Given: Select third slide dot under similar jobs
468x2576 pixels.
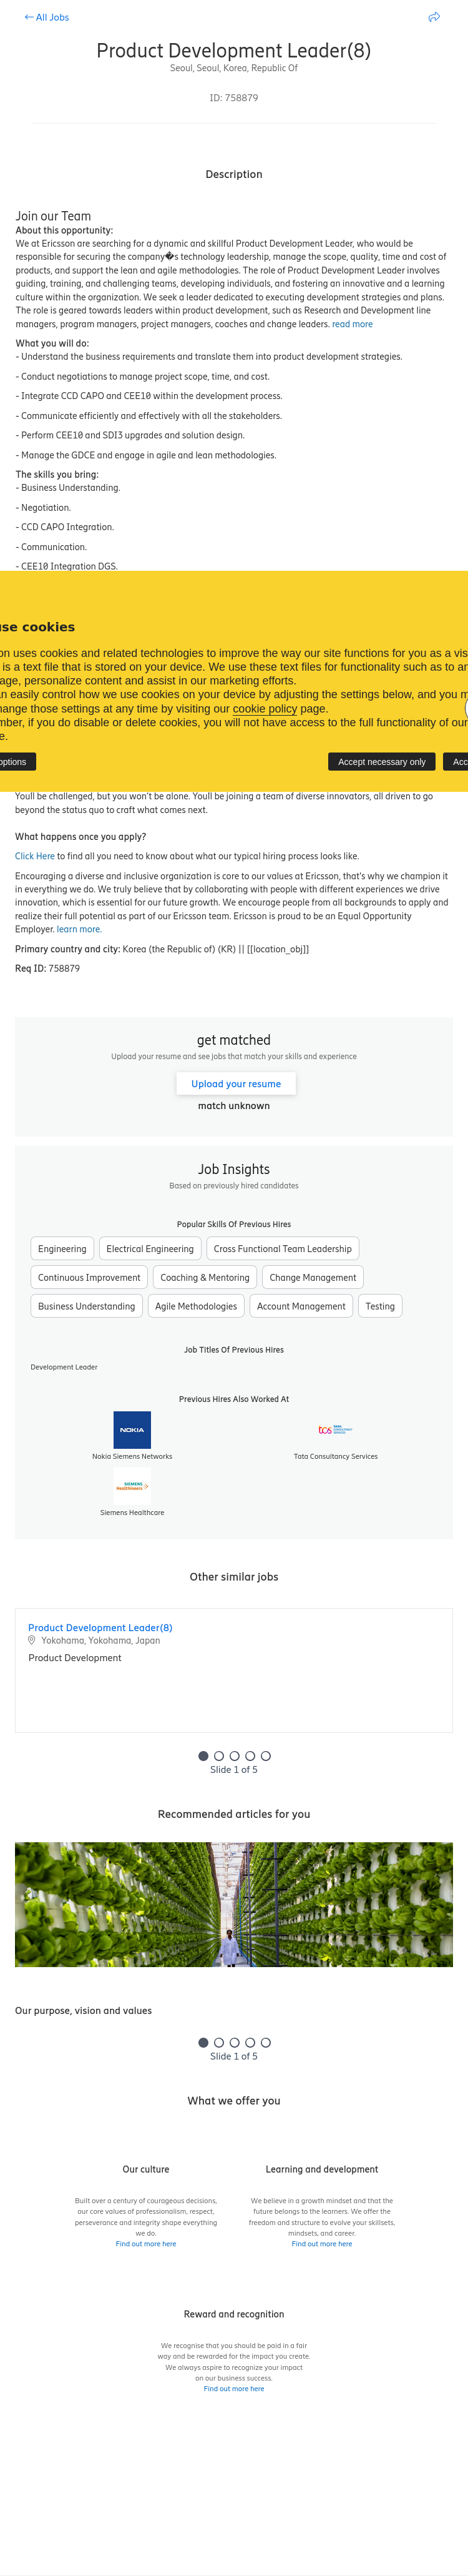Looking at the screenshot, I should (x=234, y=1755).
